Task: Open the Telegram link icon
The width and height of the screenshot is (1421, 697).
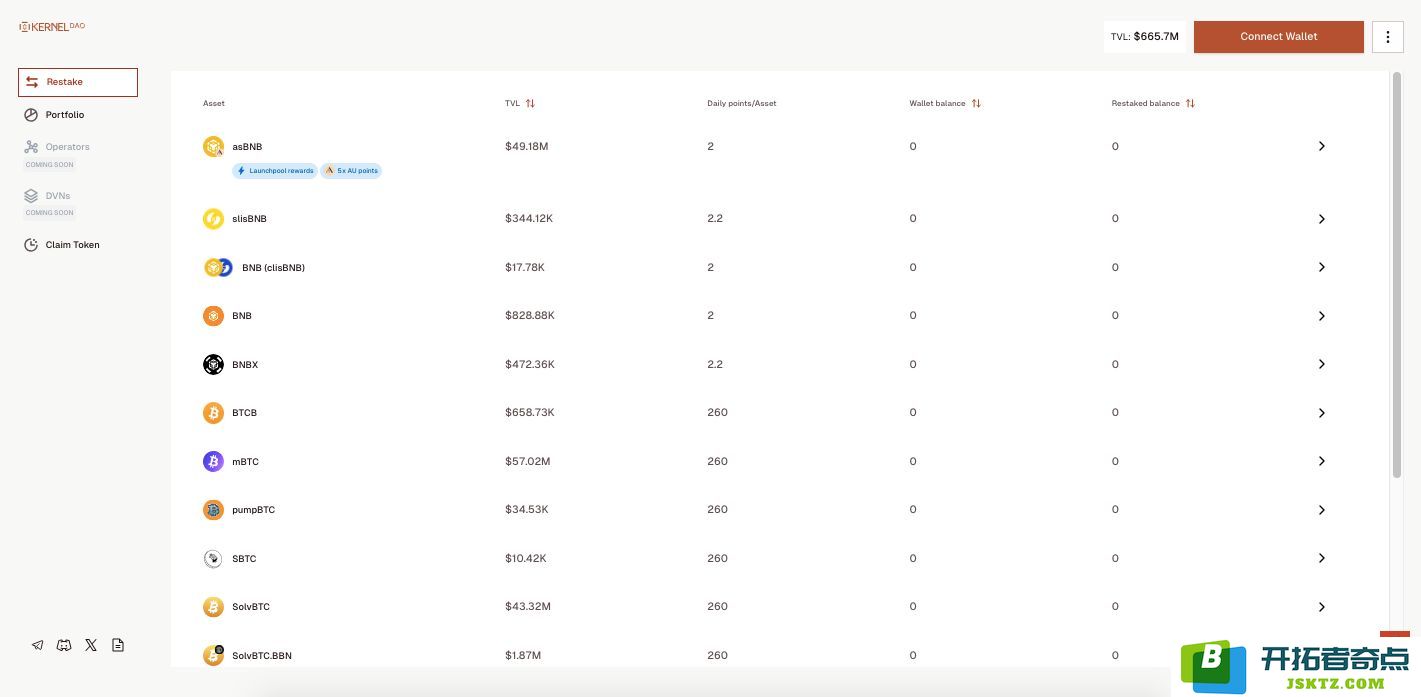Action: (38, 645)
